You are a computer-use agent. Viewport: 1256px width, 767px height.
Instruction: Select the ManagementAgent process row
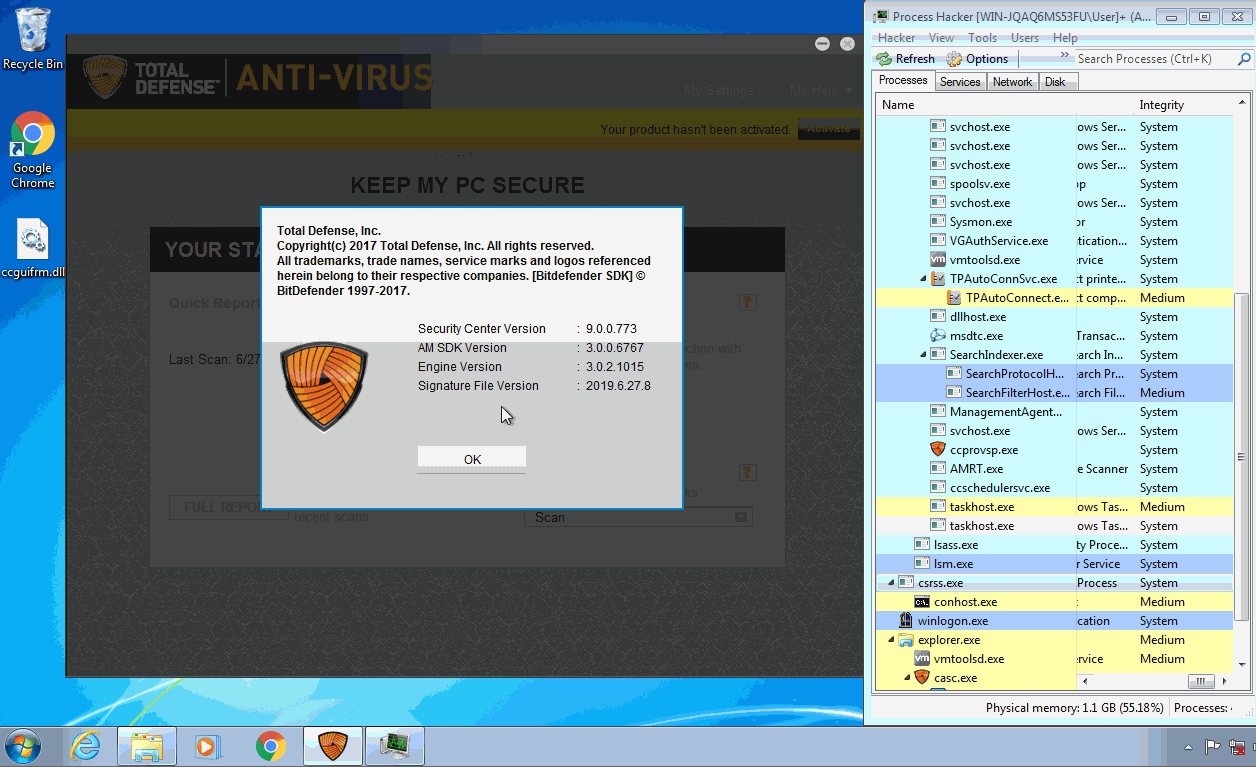tap(1055, 412)
